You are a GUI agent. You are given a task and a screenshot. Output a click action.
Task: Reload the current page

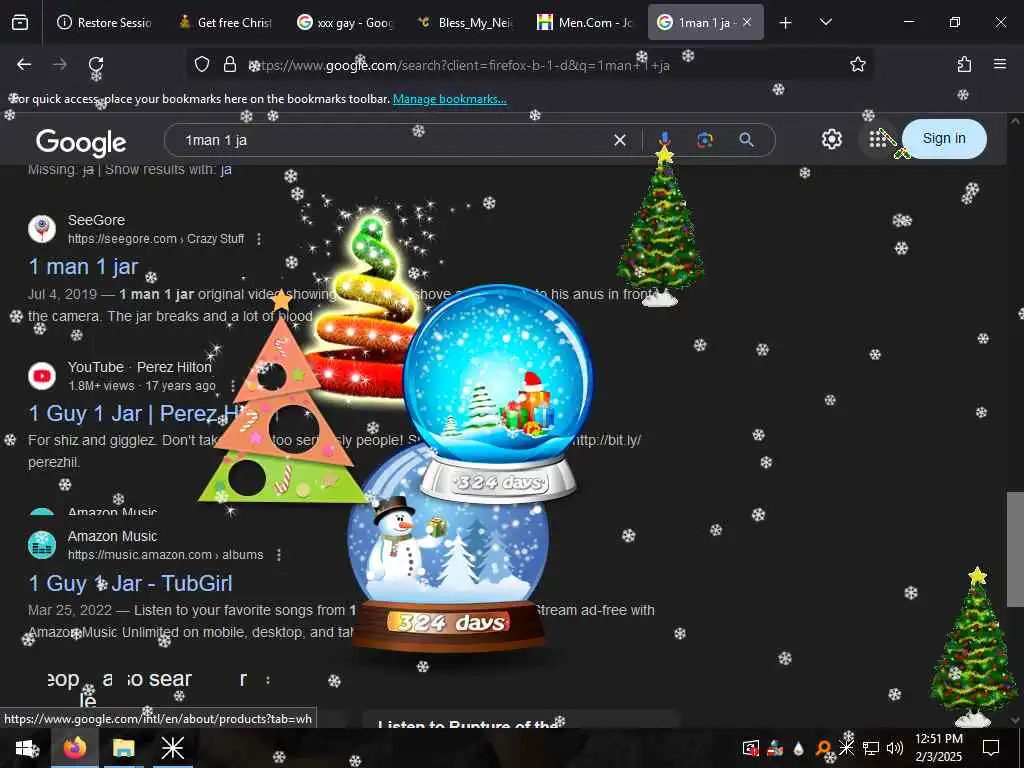pos(96,64)
